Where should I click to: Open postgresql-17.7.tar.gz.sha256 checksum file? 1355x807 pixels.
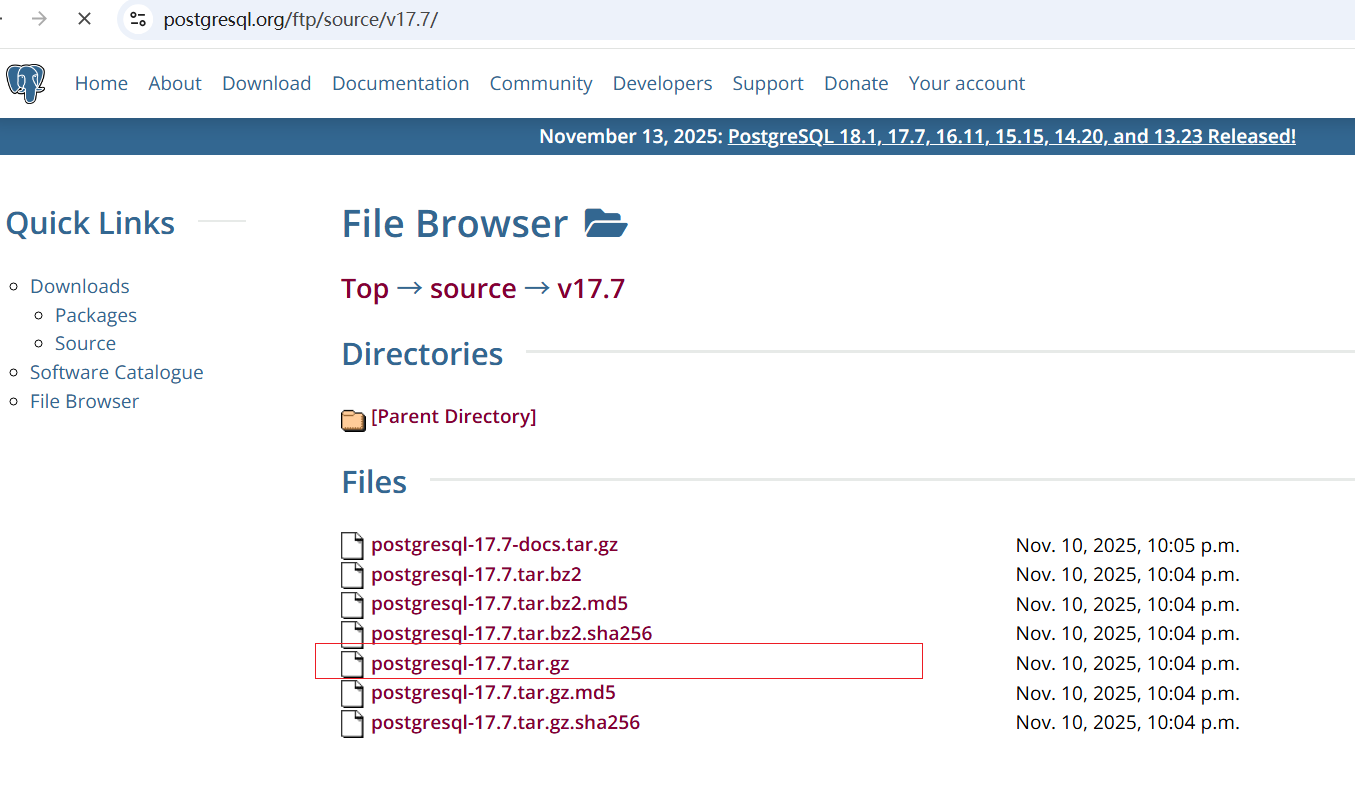(505, 722)
